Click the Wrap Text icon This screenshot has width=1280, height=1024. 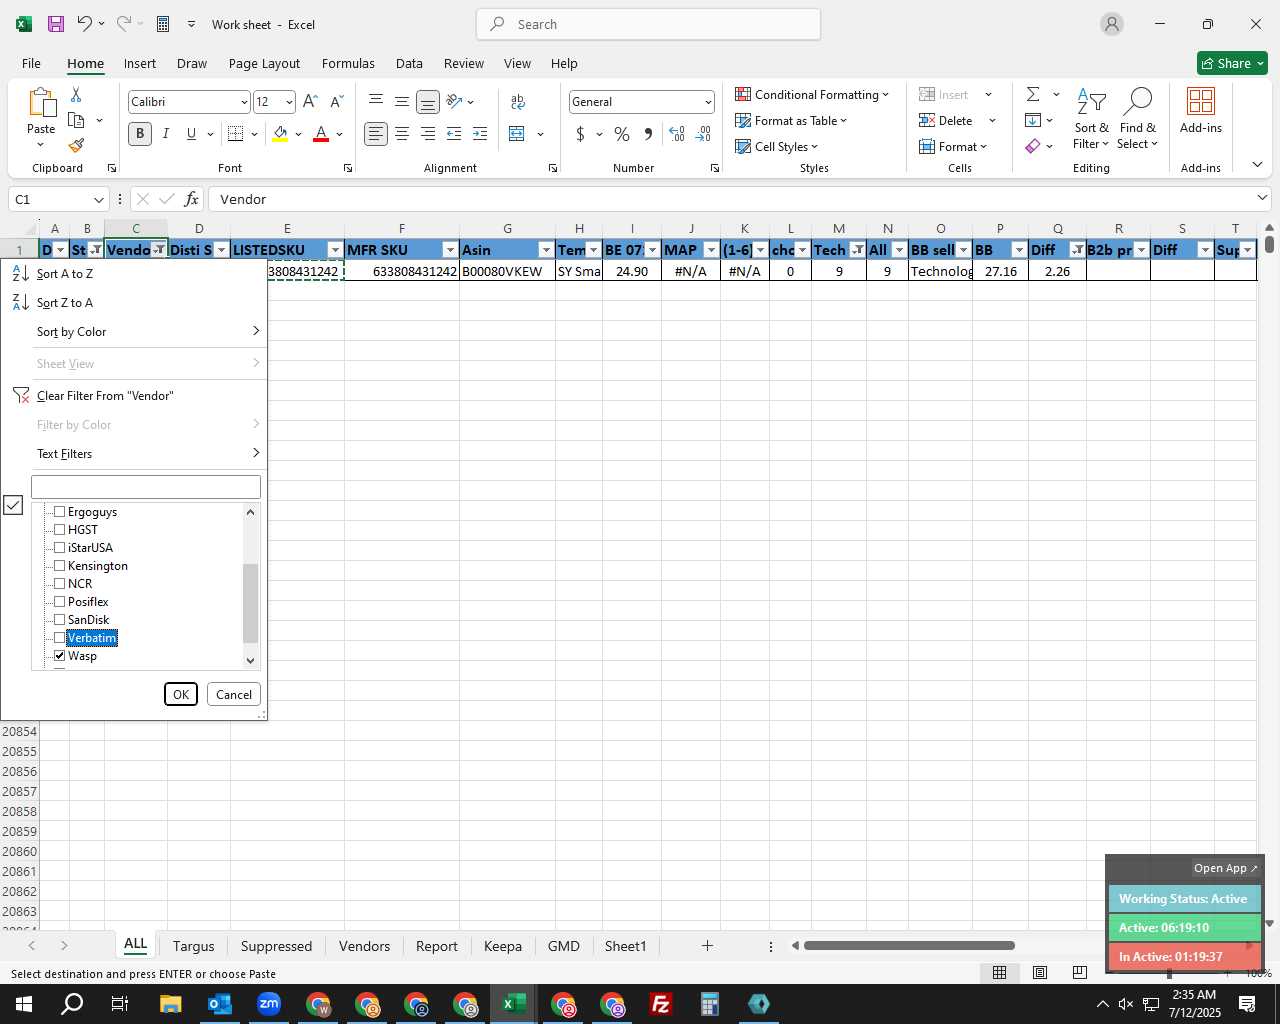(x=518, y=102)
